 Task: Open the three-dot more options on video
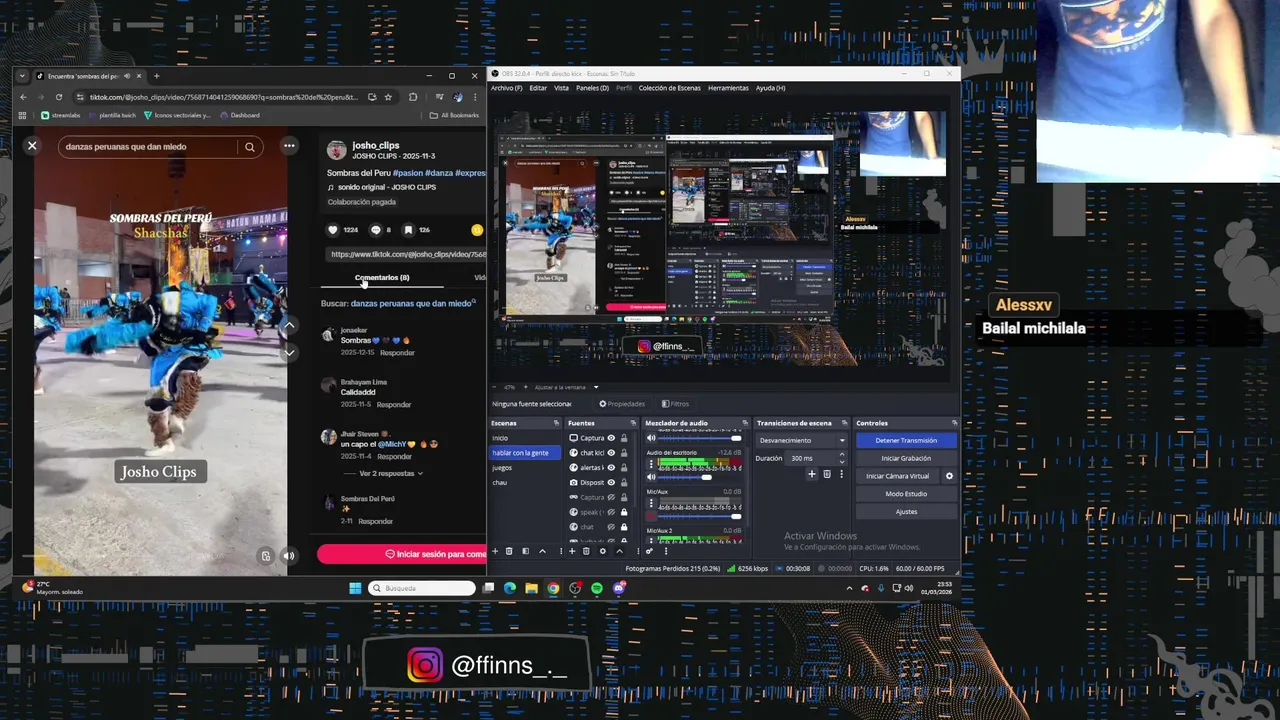pyautogui.click(x=289, y=146)
